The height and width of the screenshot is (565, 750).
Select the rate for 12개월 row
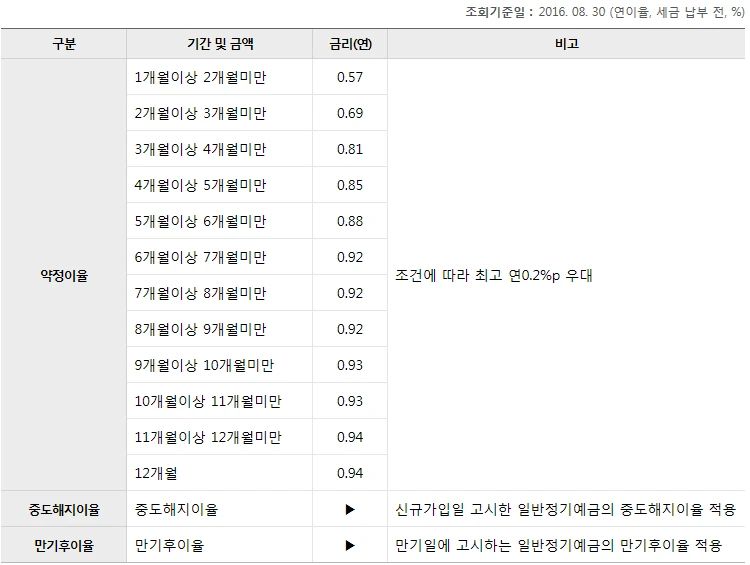[x=350, y=473]
